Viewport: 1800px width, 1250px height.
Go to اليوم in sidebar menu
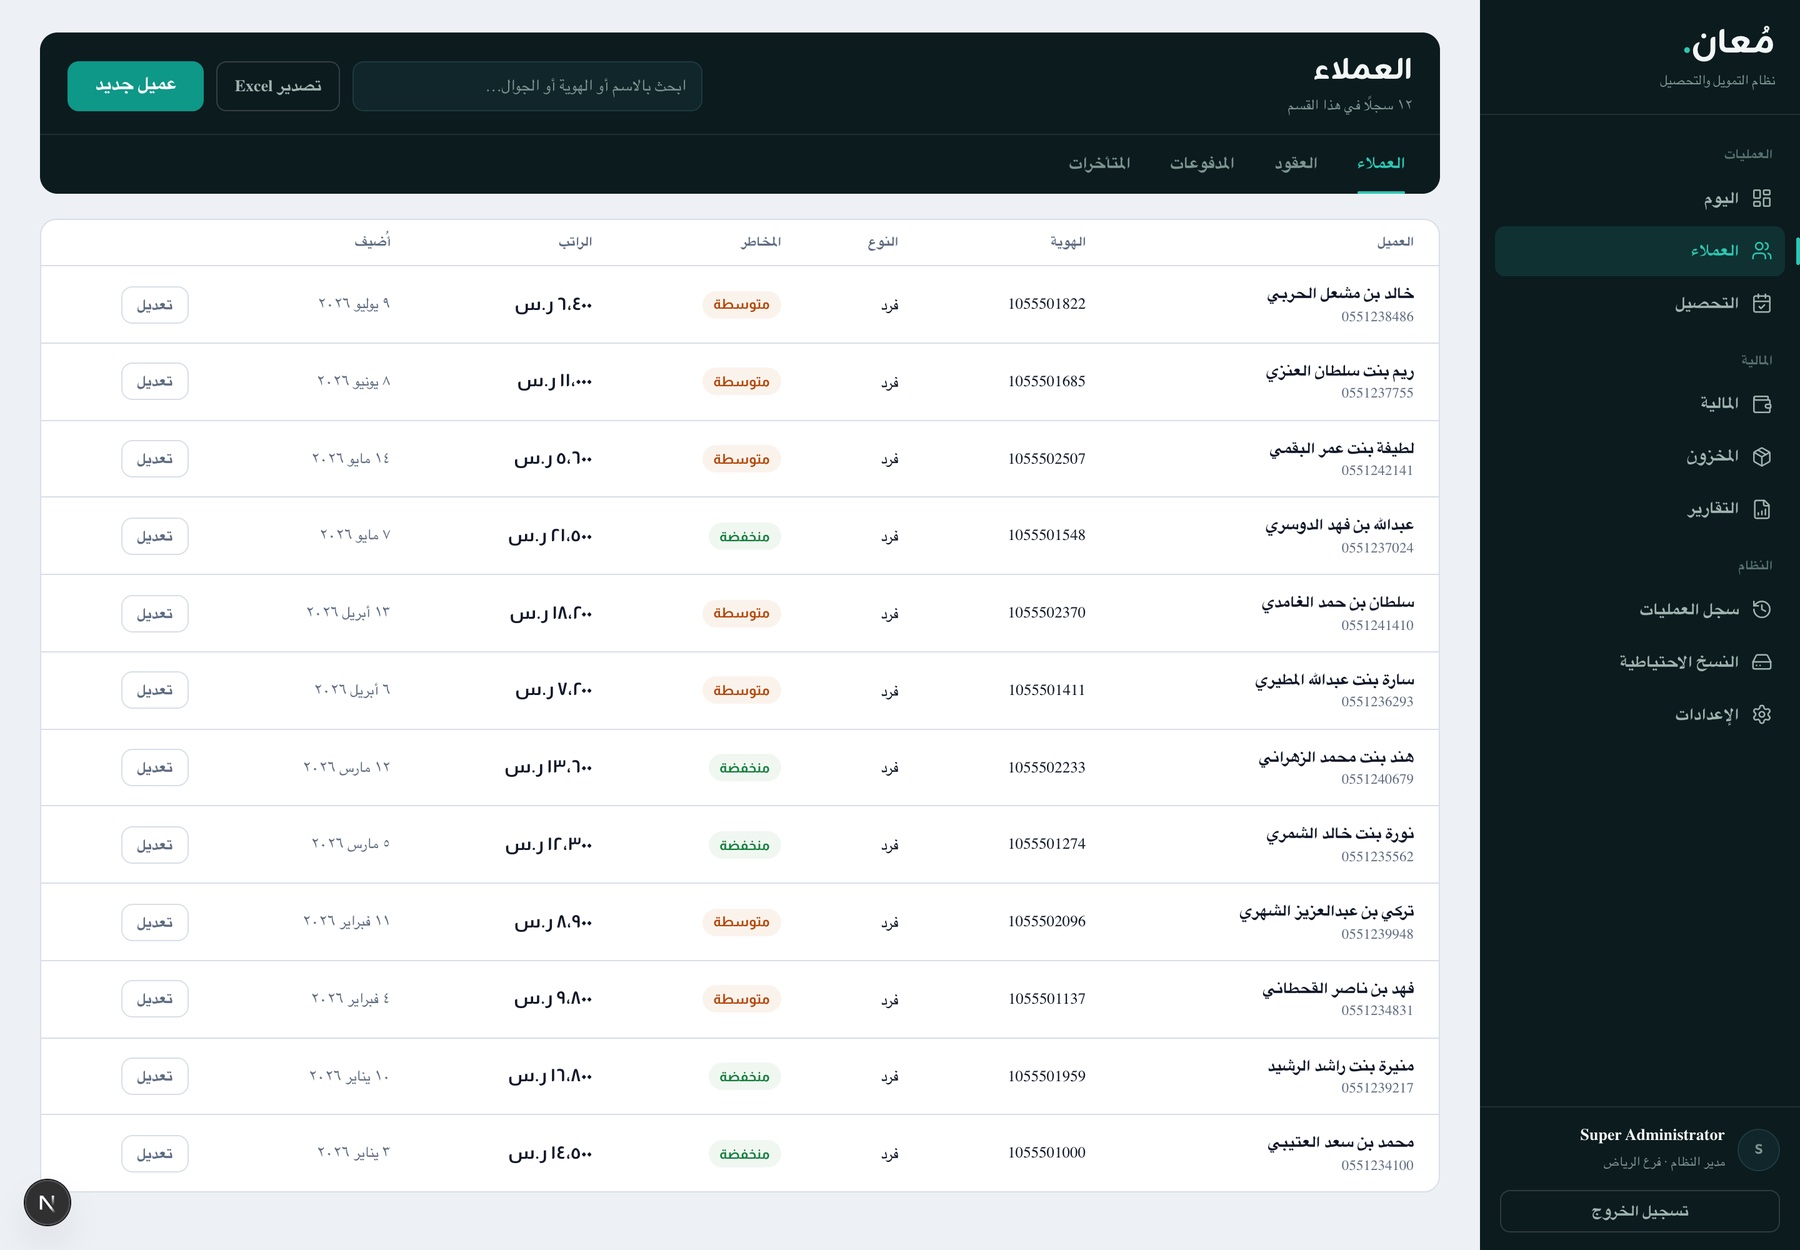click(x=1640, y=198)
